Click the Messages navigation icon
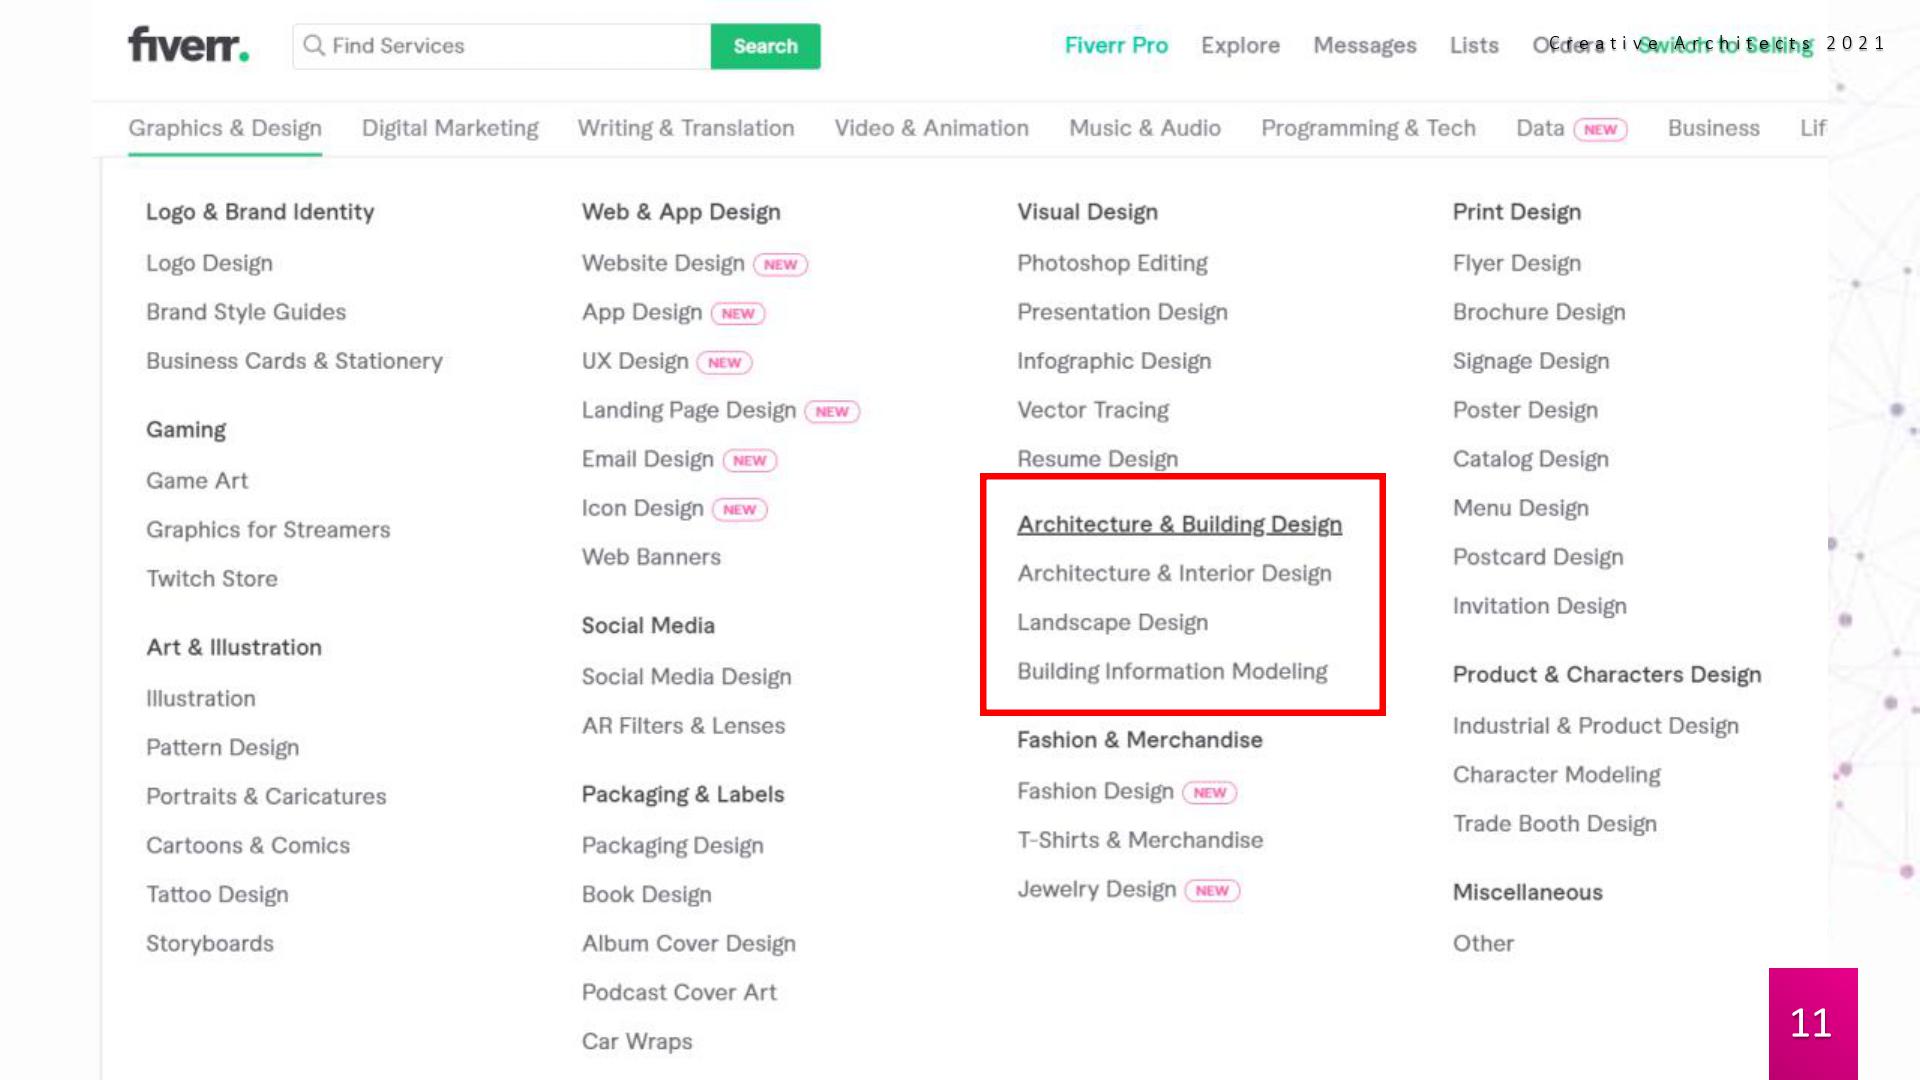The height and width of the screenshot is (1080, 1920). coord(1364,45)
